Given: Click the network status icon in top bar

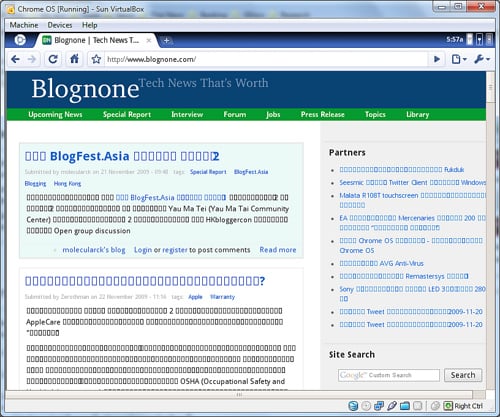Looking at the screenshot, I should pos(479,40).
